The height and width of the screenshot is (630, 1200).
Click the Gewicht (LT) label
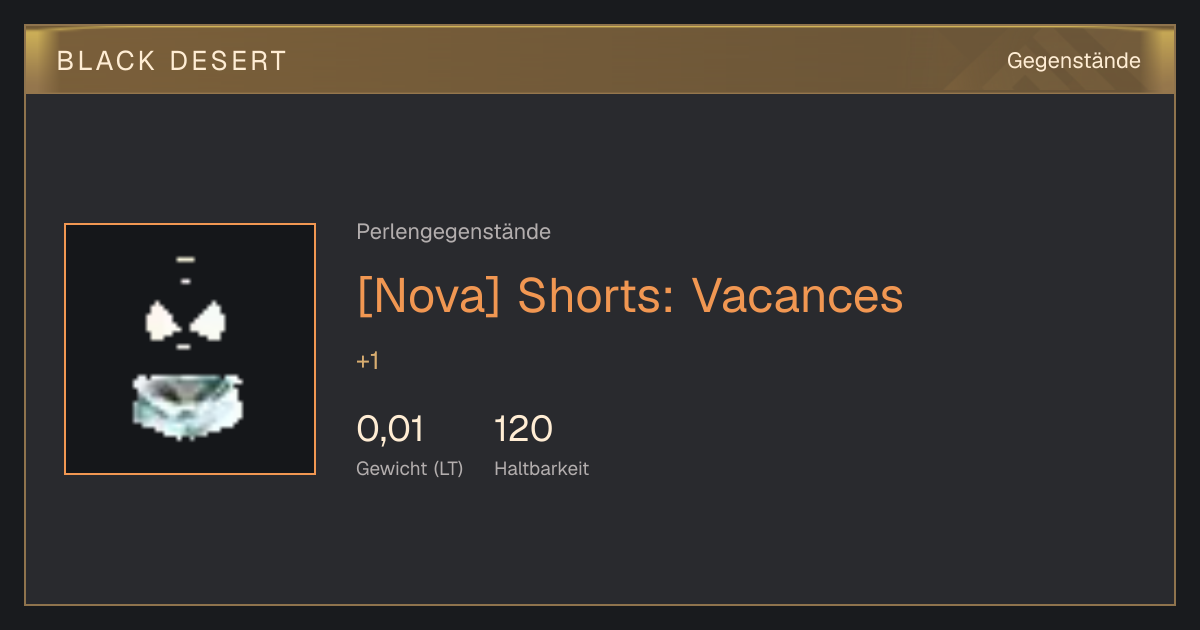410,469
